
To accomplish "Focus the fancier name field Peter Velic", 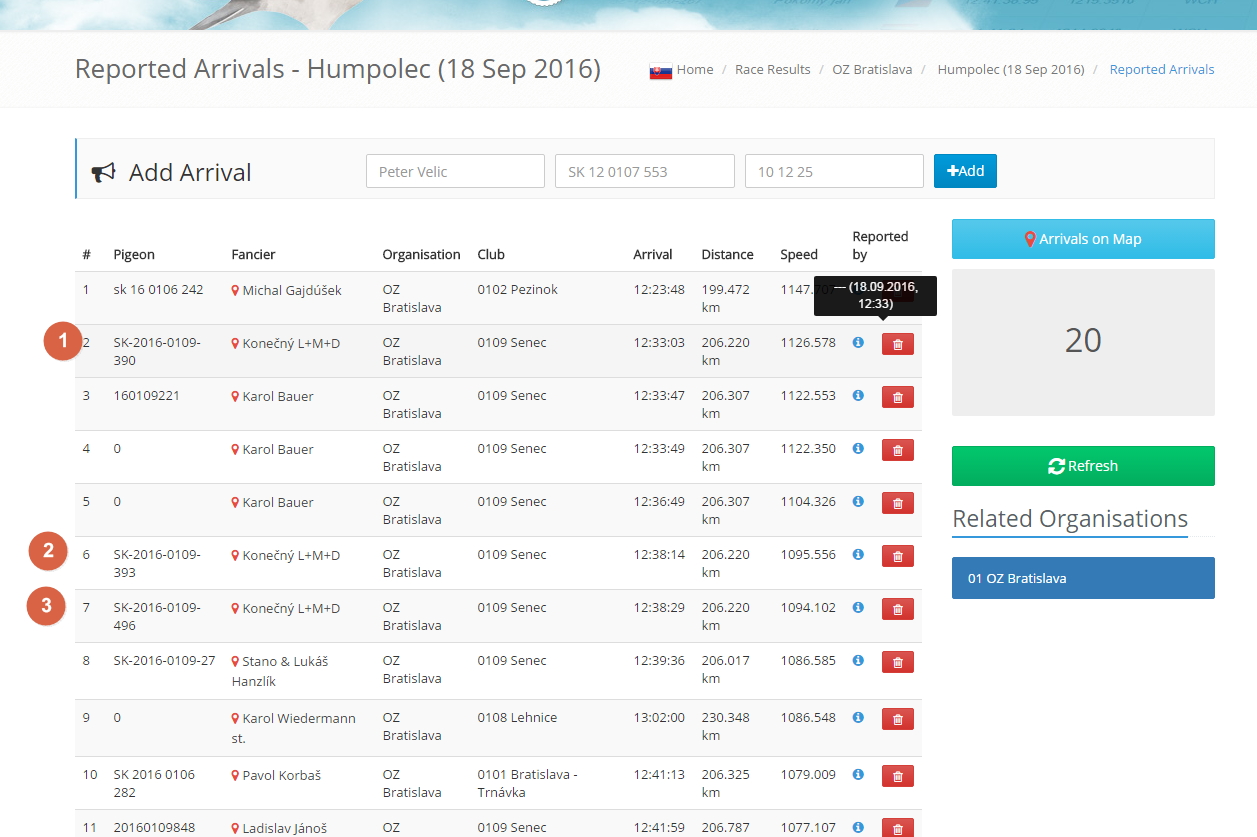I will pyautogui.click(x=455, y=171).
